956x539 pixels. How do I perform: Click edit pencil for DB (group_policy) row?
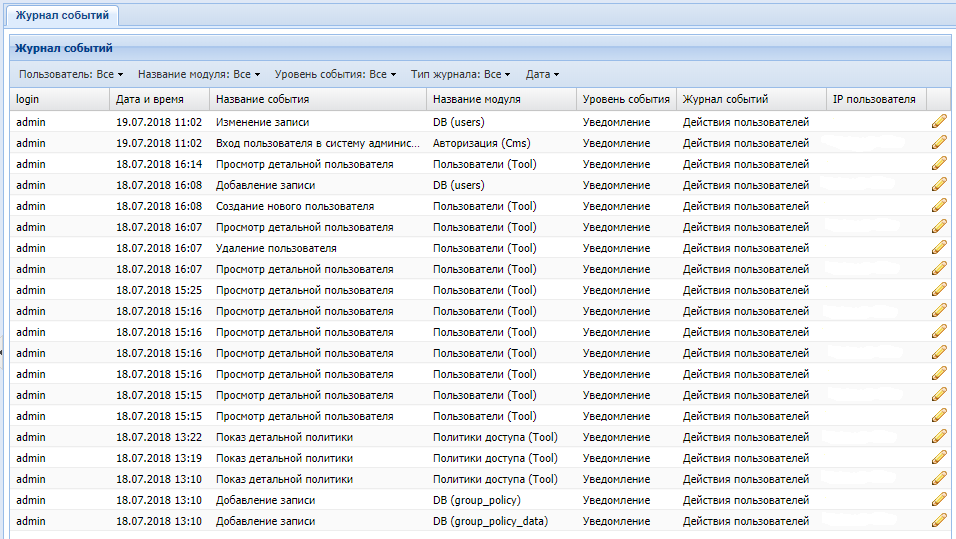(938, 500)
